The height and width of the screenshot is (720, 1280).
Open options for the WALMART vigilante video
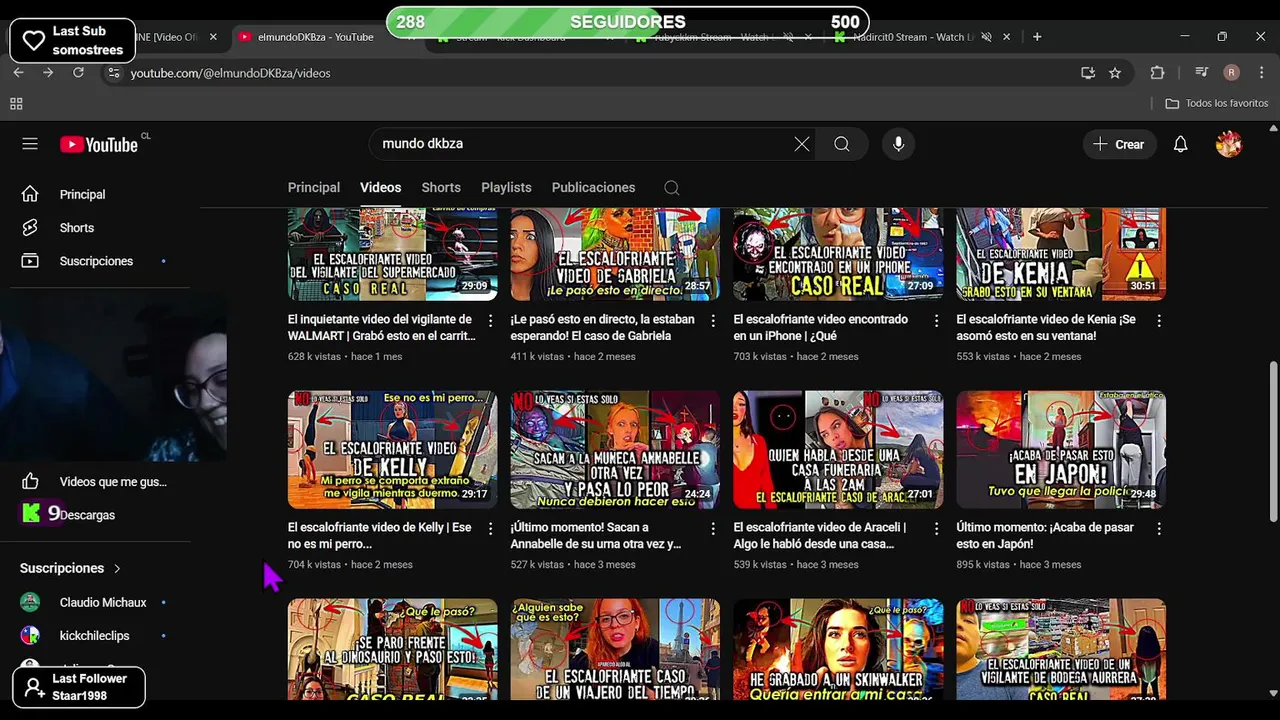pos(490,321)
